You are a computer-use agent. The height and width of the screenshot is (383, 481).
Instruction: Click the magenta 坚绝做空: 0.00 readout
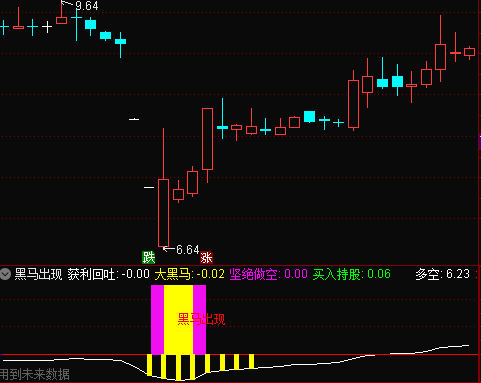click(x=268, y=274)
